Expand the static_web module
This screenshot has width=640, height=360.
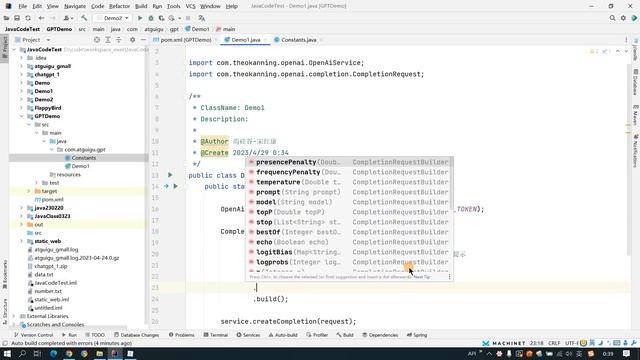tap(21, 241)
